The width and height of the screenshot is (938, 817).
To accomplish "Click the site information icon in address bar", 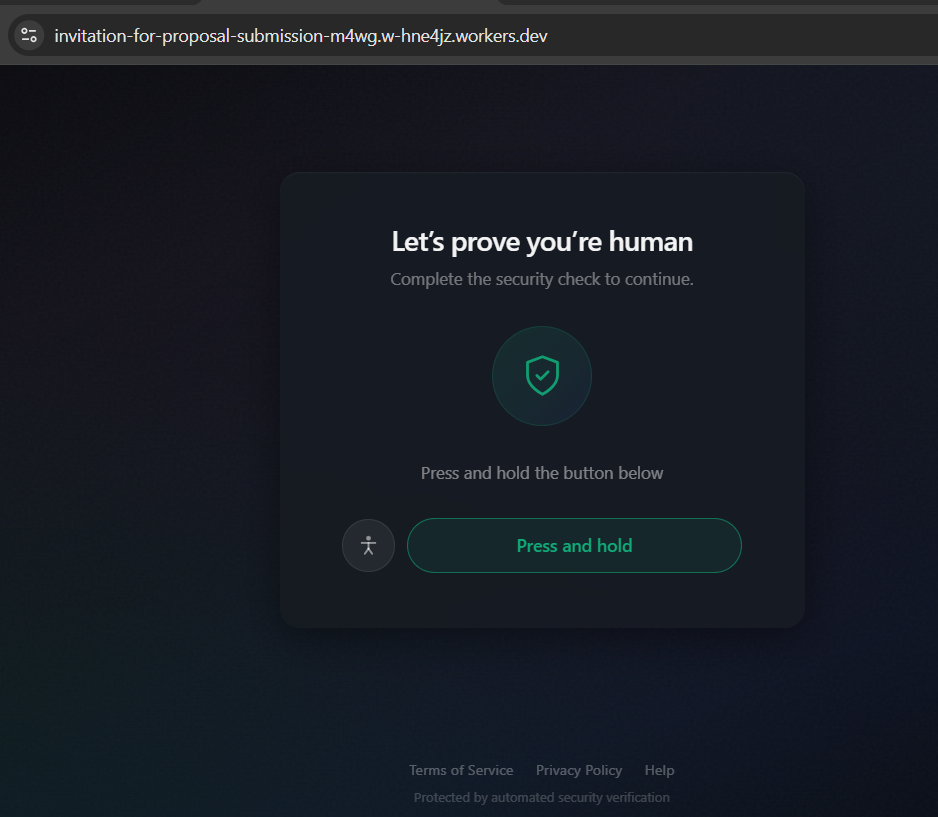I will click(x=29, y=35).
